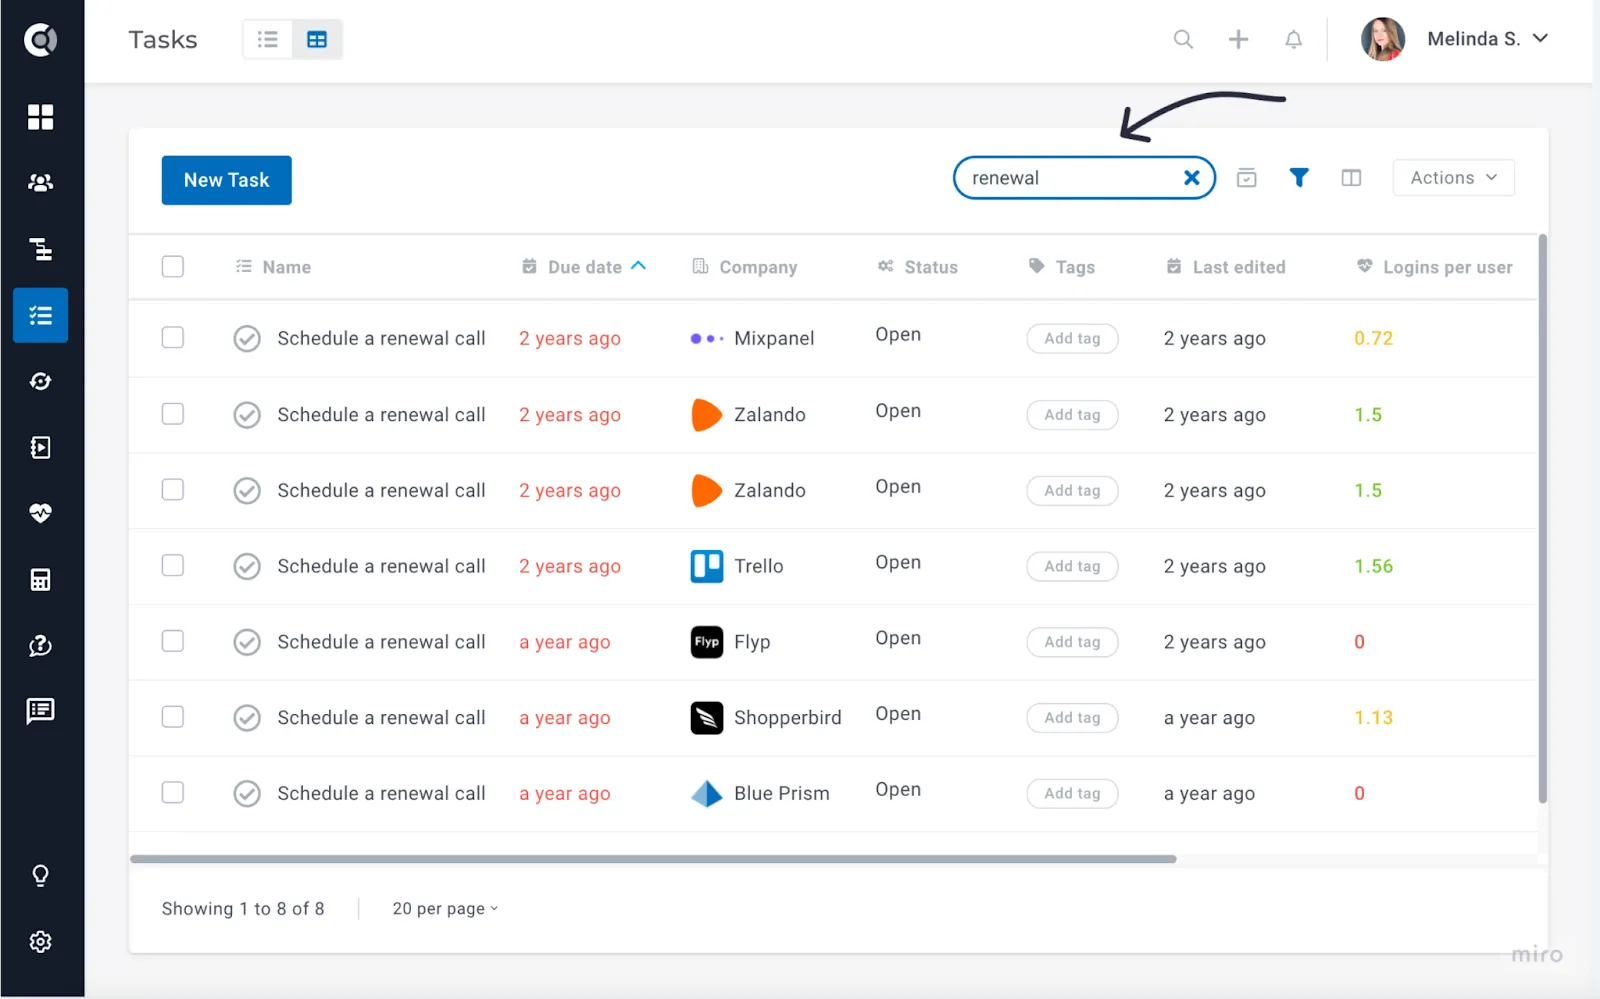Viewport: 1600px width, 999px height.
Task: Mark Flyp renewal call task complete
Action: [247, 642]
